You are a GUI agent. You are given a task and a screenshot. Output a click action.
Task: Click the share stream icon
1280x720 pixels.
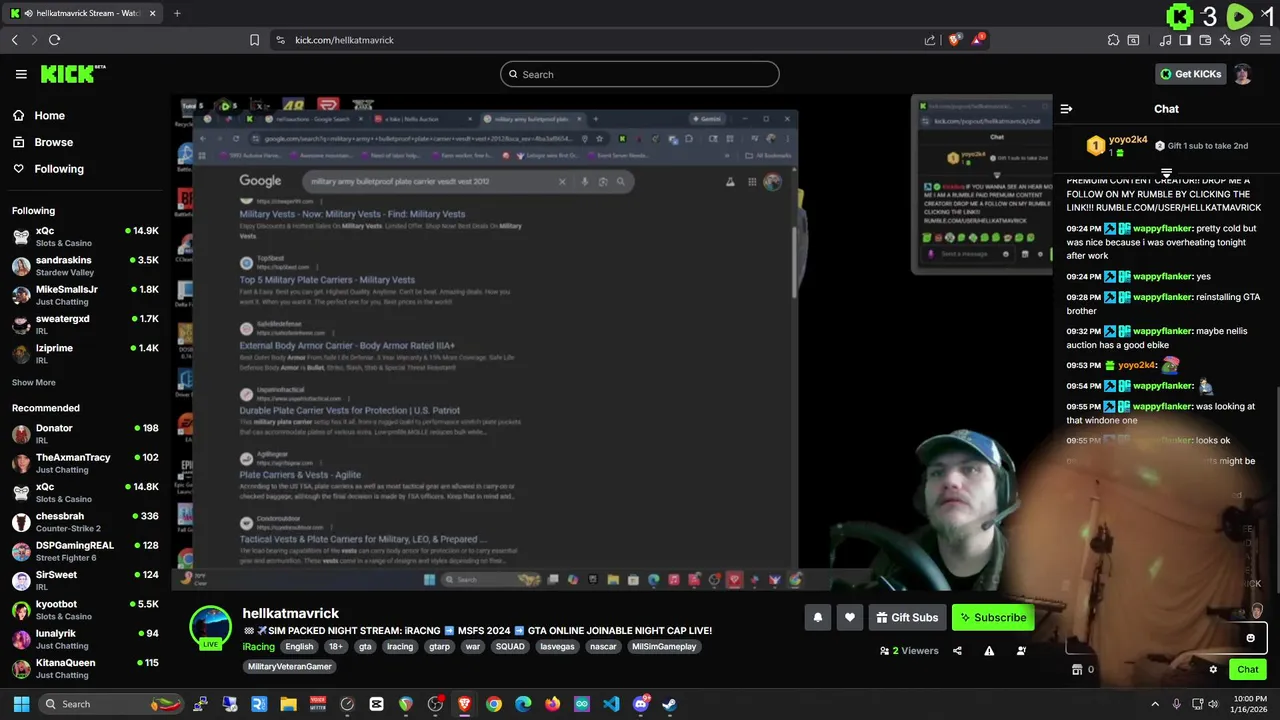pyautogui.click(x=957, y=650)
